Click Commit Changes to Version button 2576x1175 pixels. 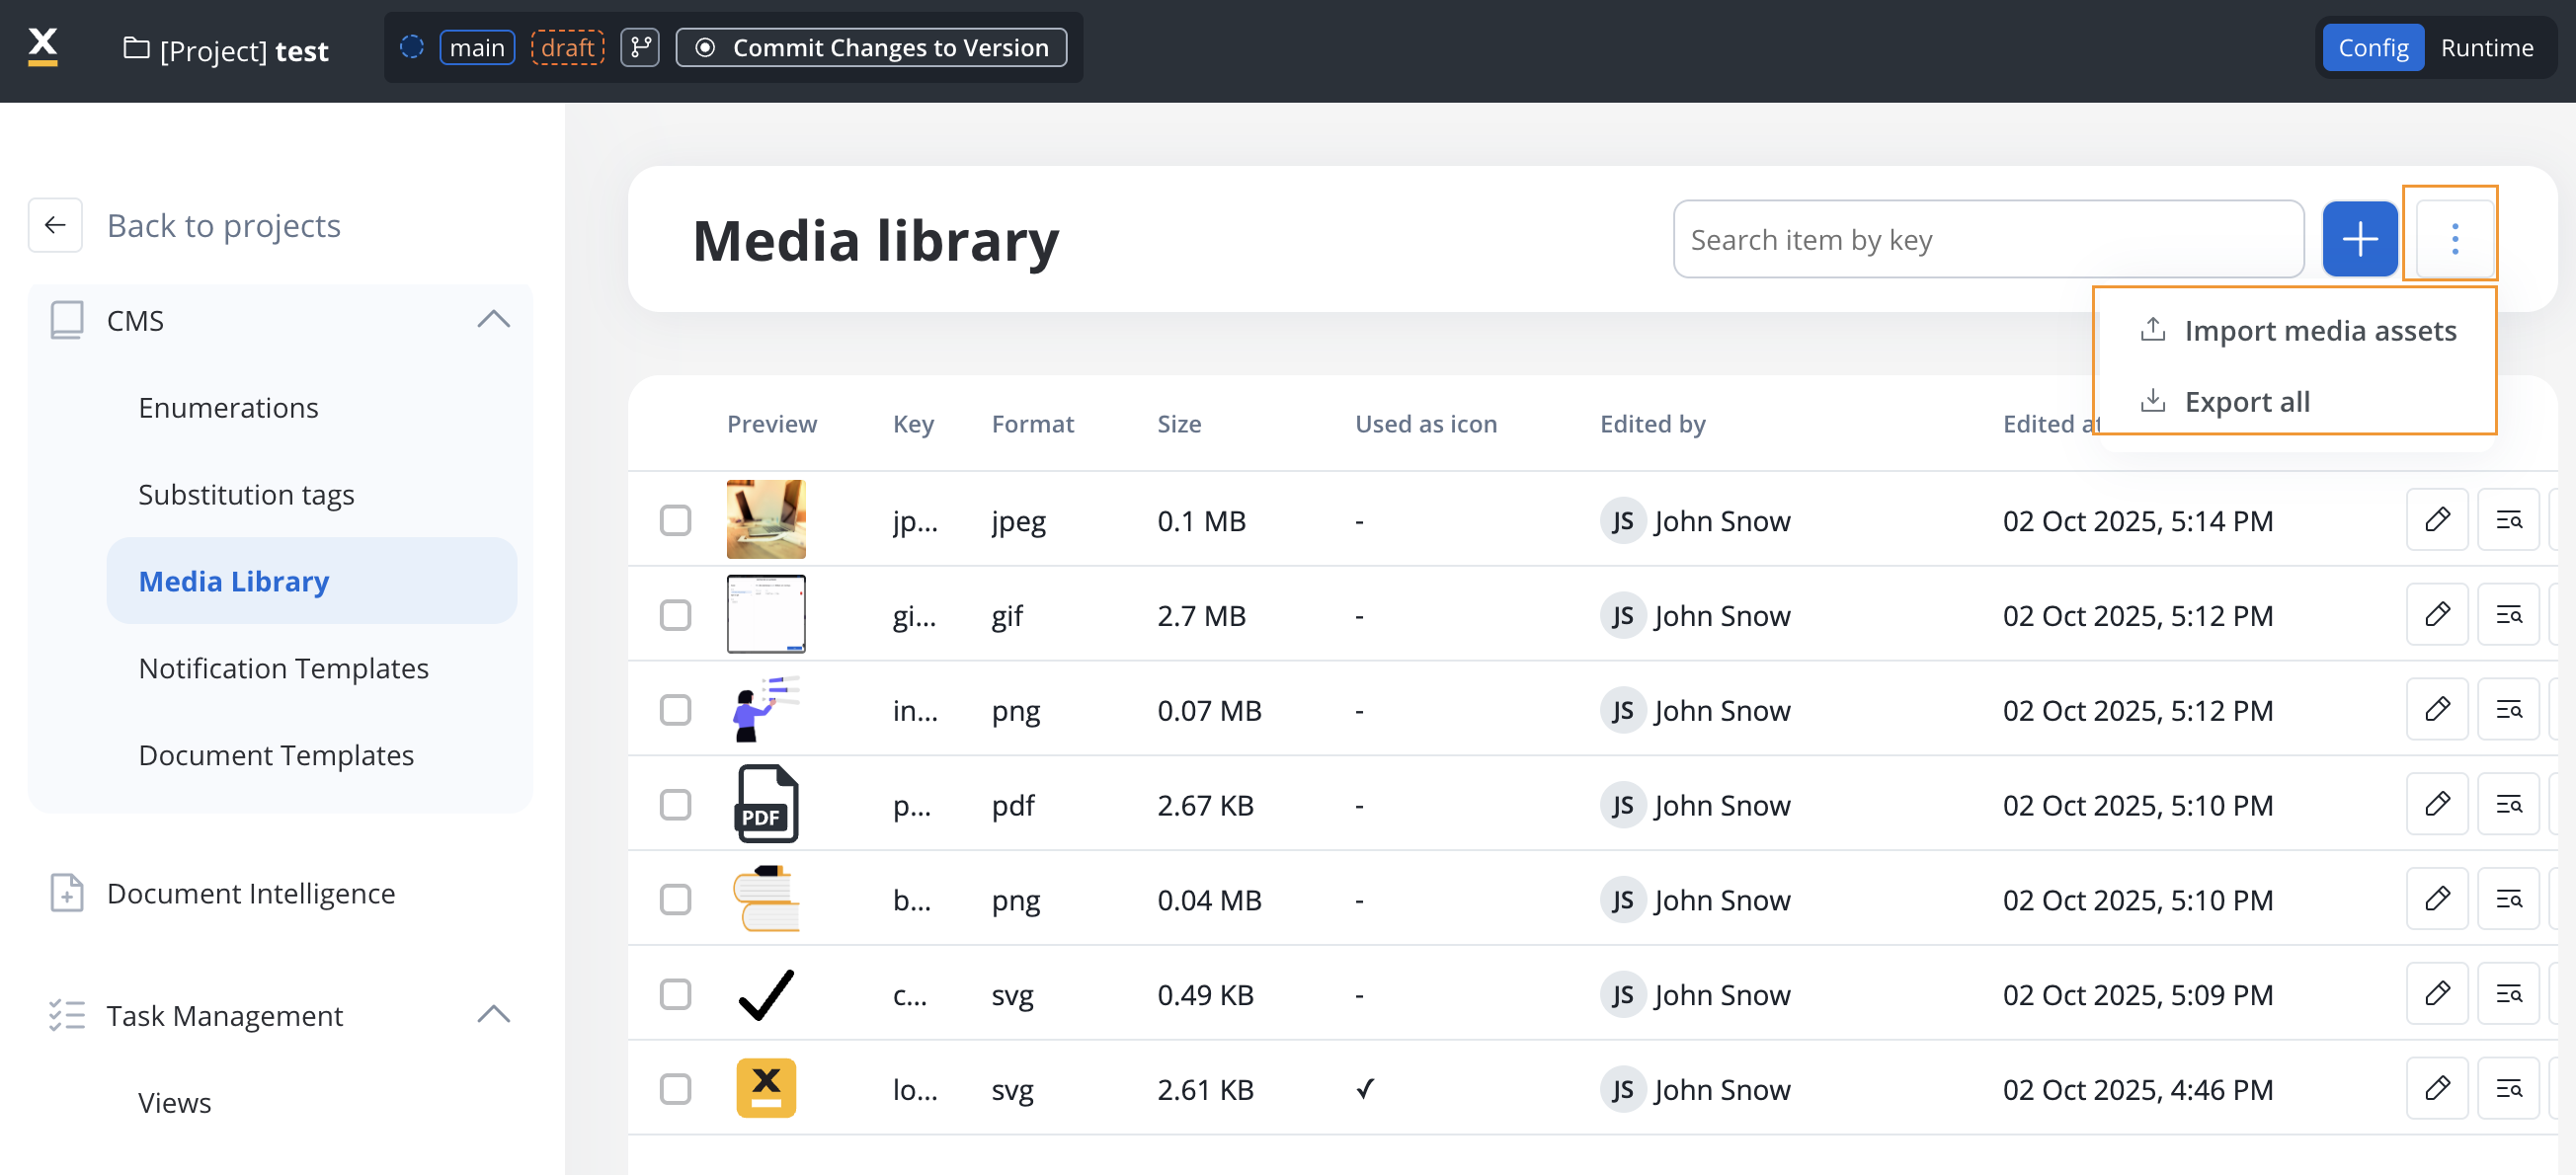coord(871,47)
